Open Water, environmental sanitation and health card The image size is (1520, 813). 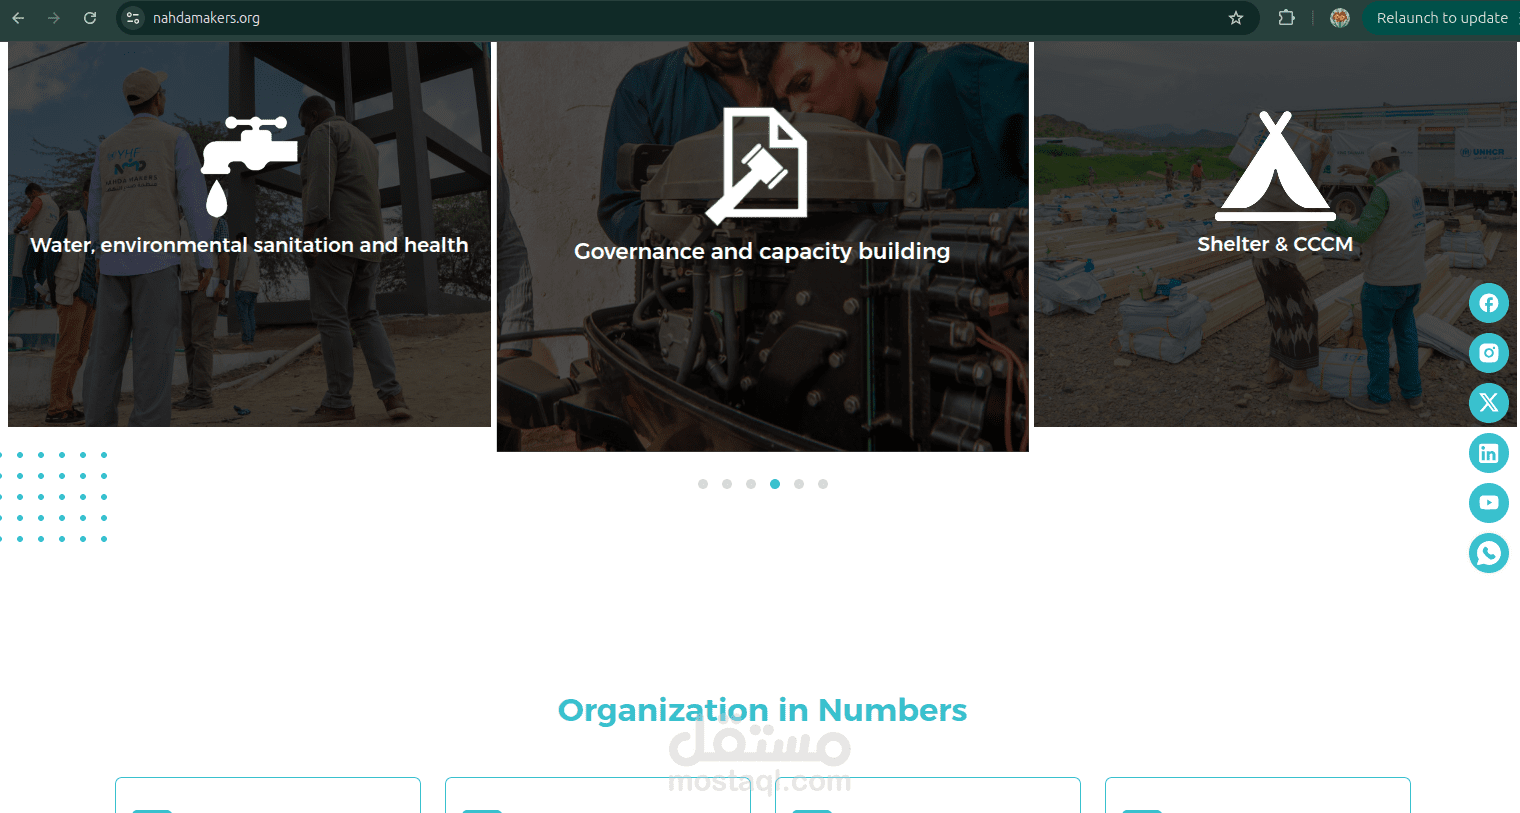pos(249,234)
